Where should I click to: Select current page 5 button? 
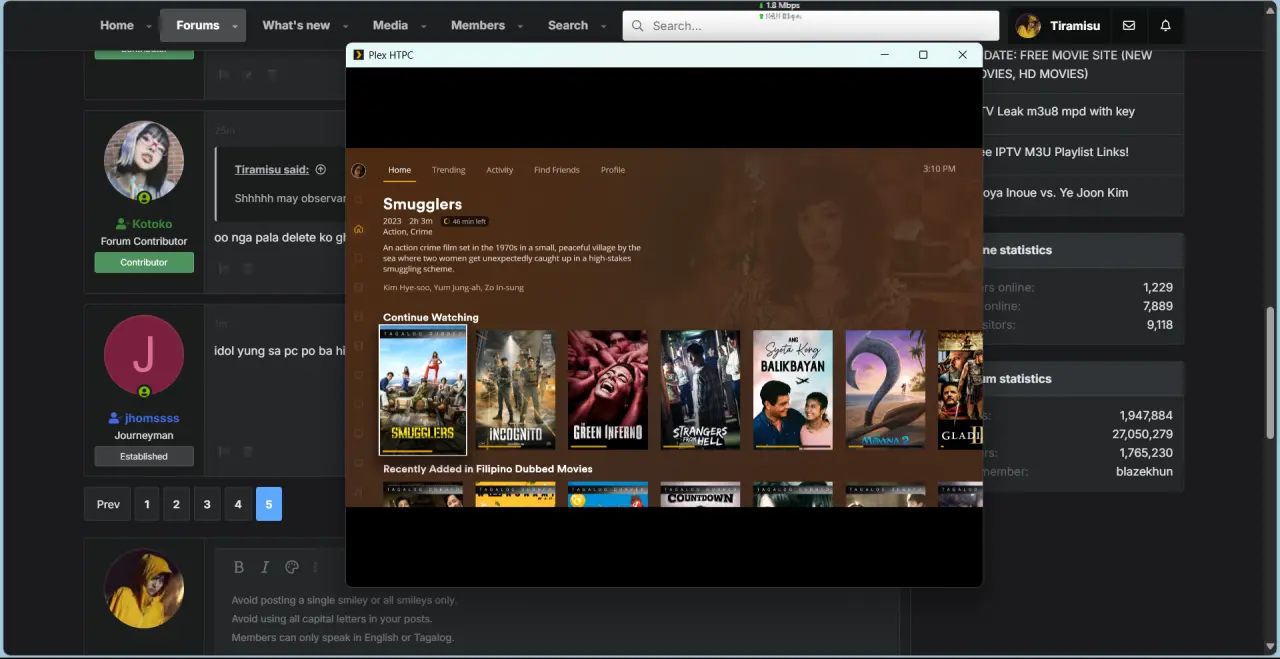269,504
